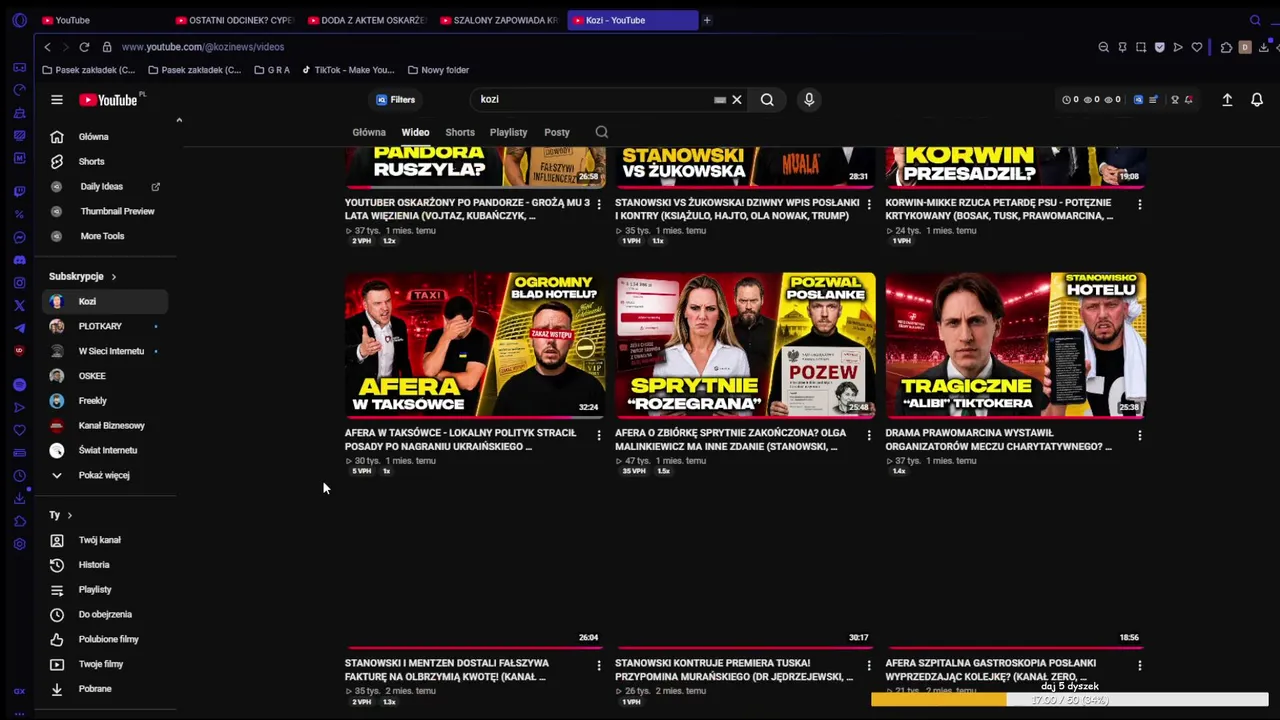Viewport: 1280px width, 720px height.
Task: Open the Kozi subscription
Action: pyautogui.click(x=105, y=301)
